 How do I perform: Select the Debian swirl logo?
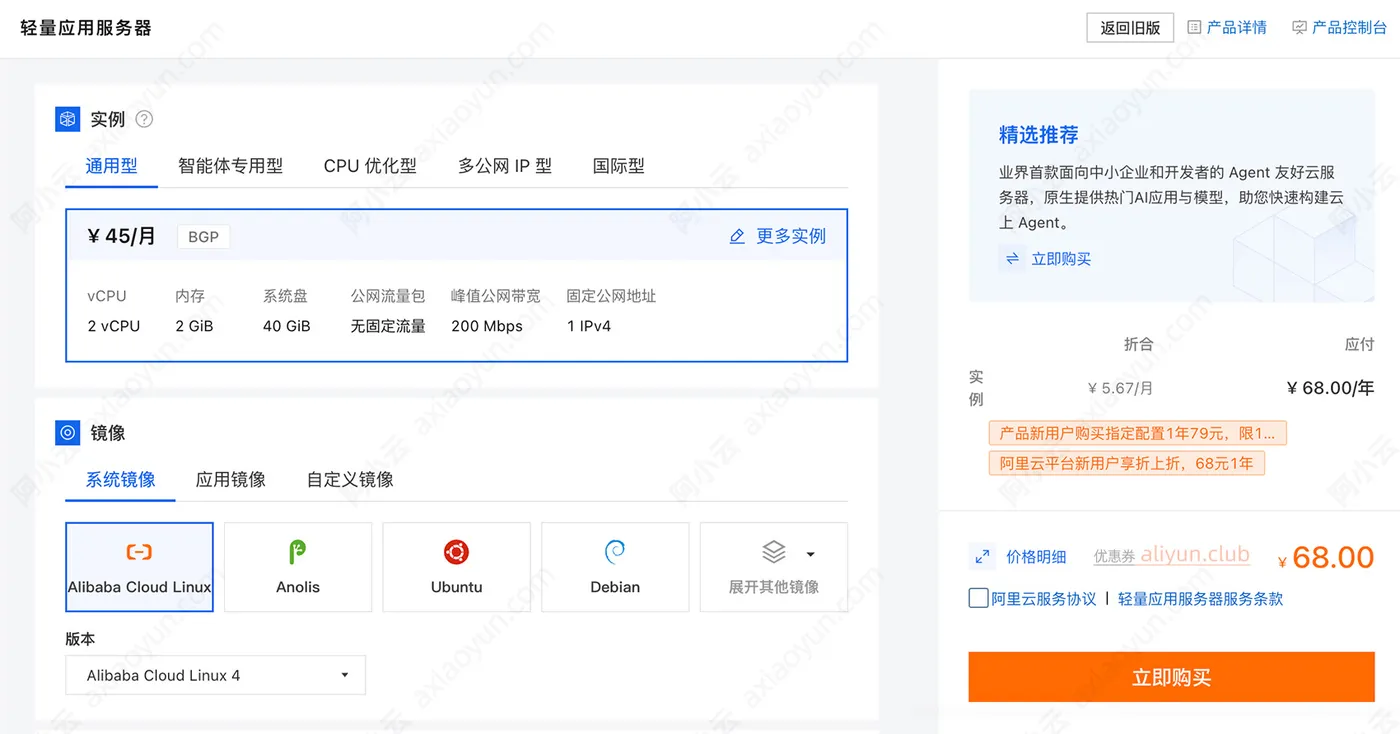coord(615,552)
